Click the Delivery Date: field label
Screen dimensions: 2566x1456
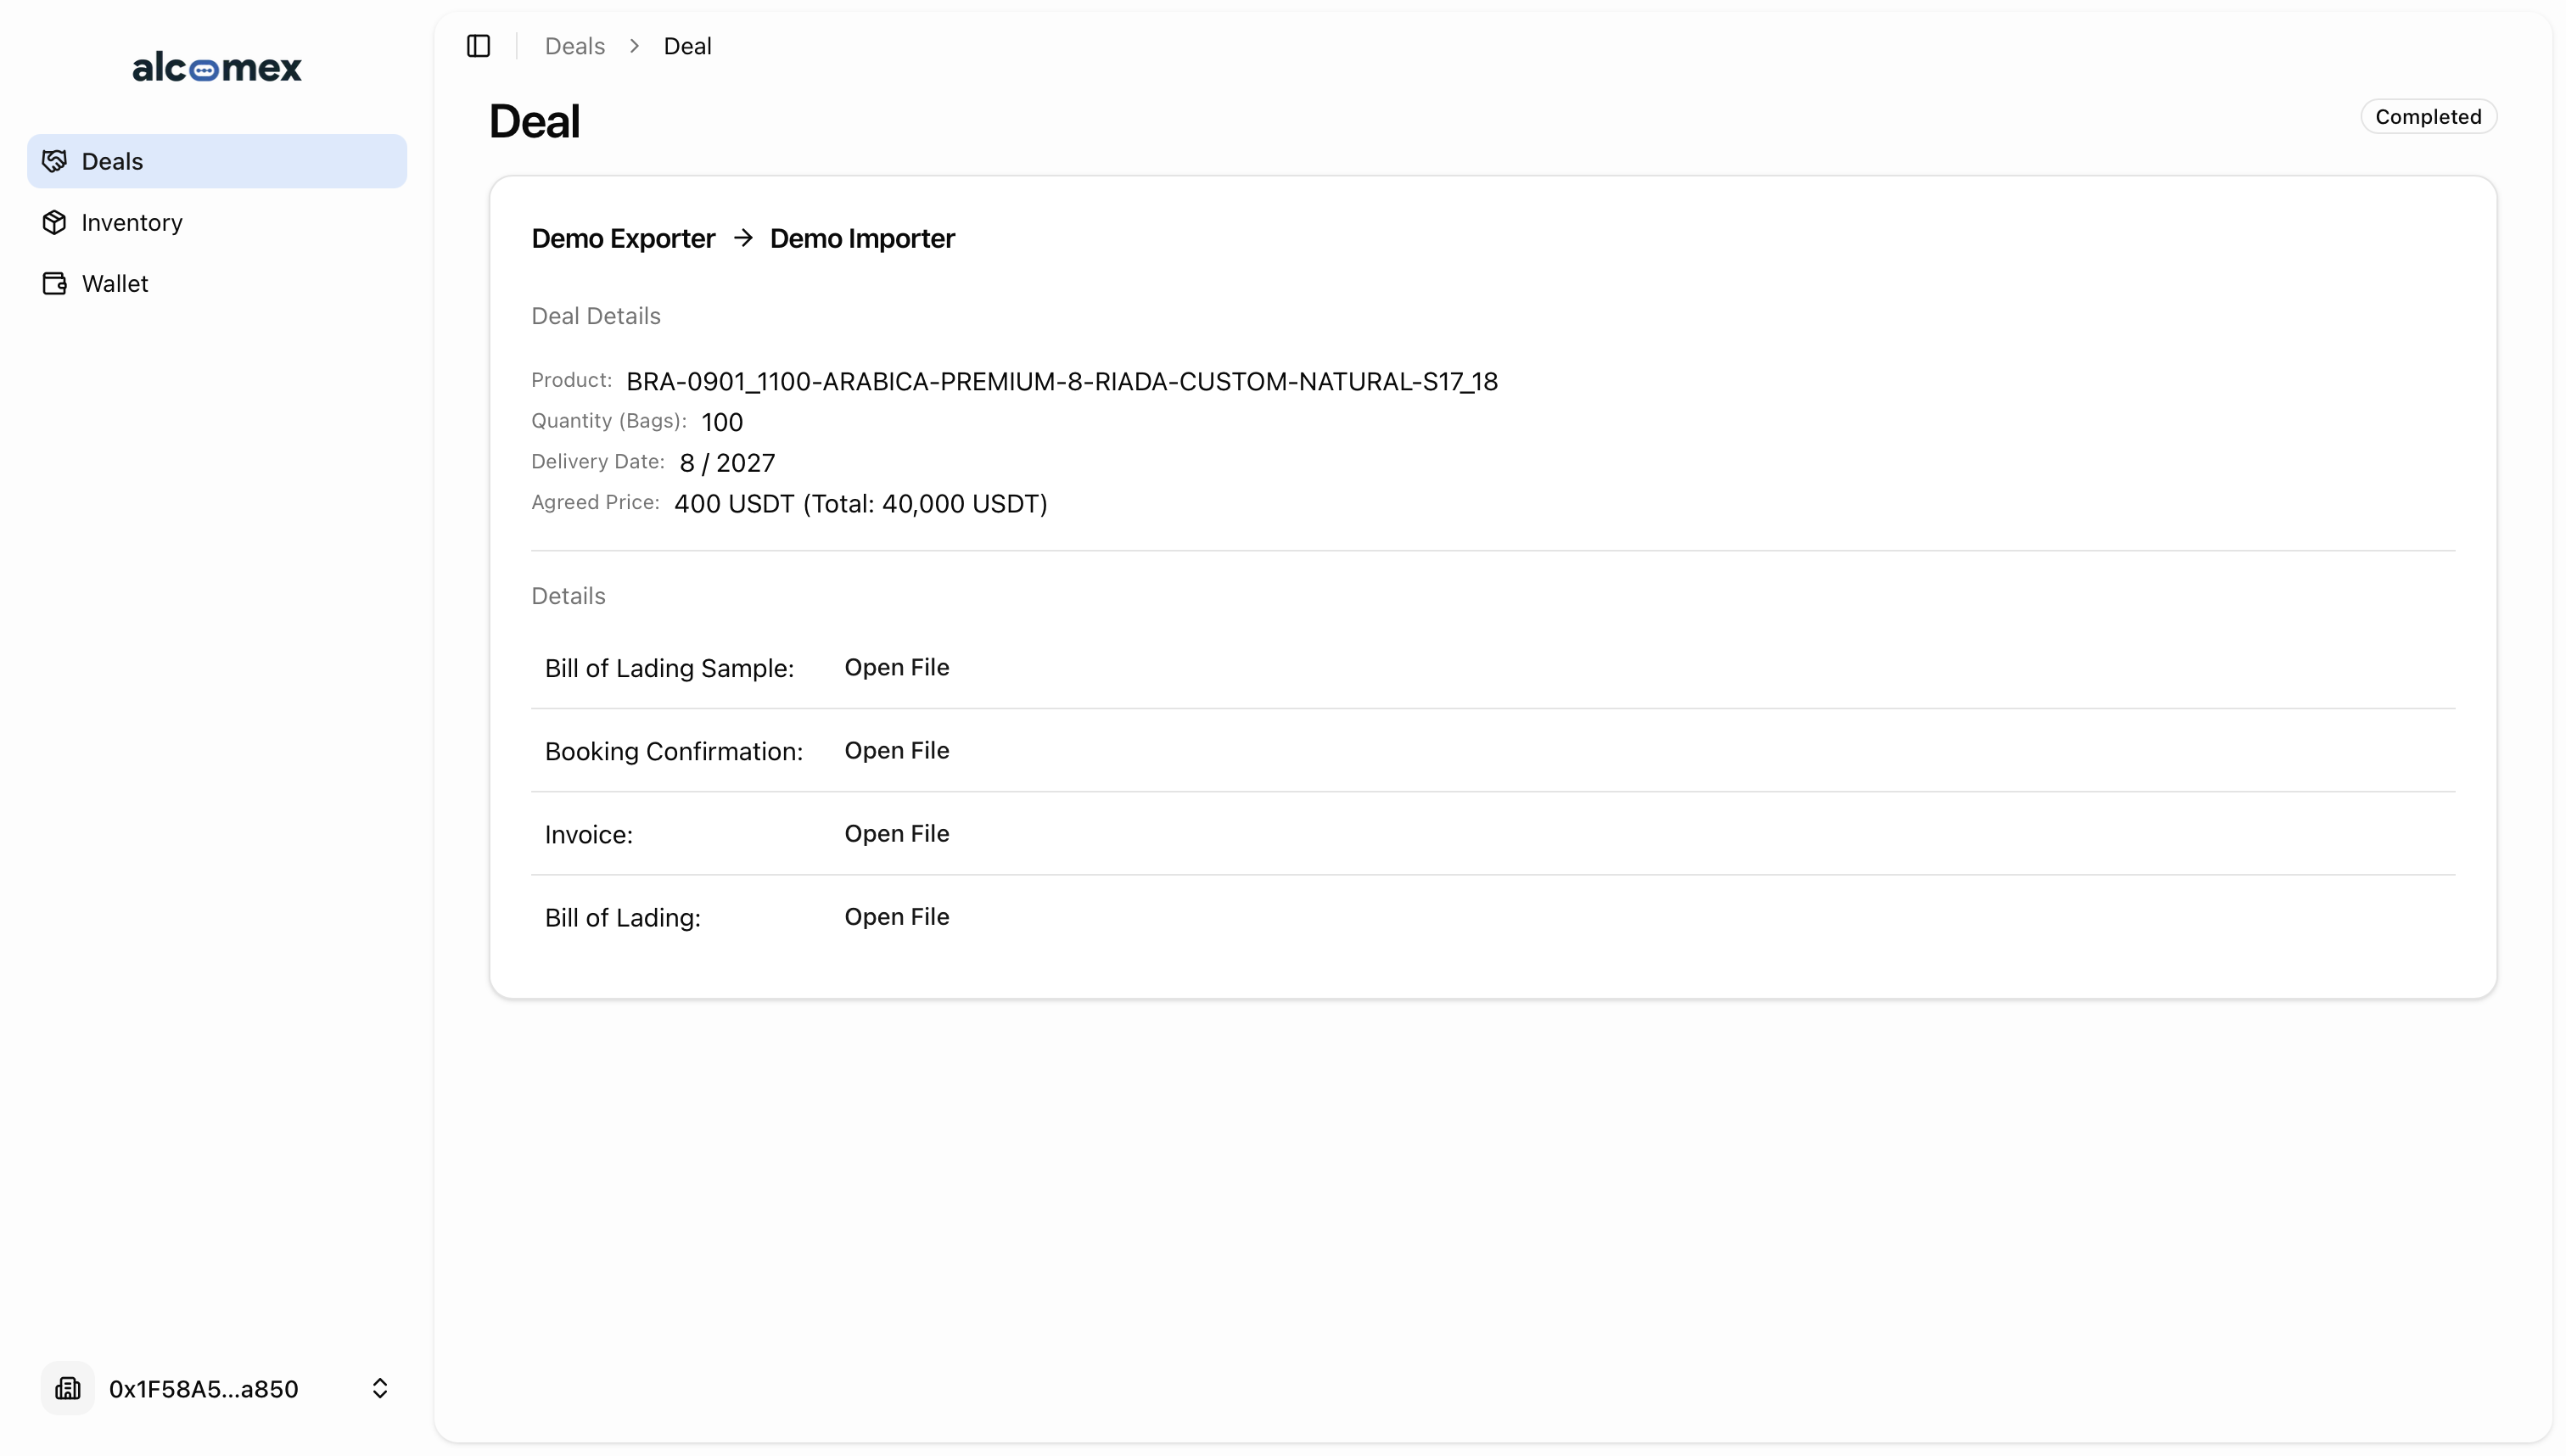598,461
